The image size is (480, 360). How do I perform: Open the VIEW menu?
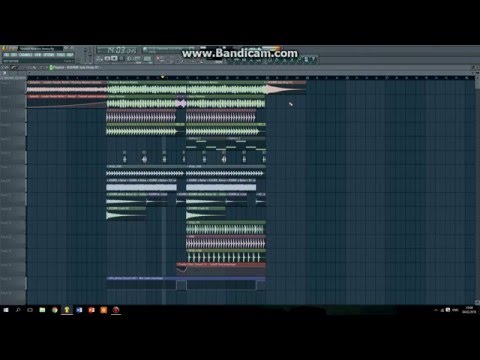click(38, 55)
